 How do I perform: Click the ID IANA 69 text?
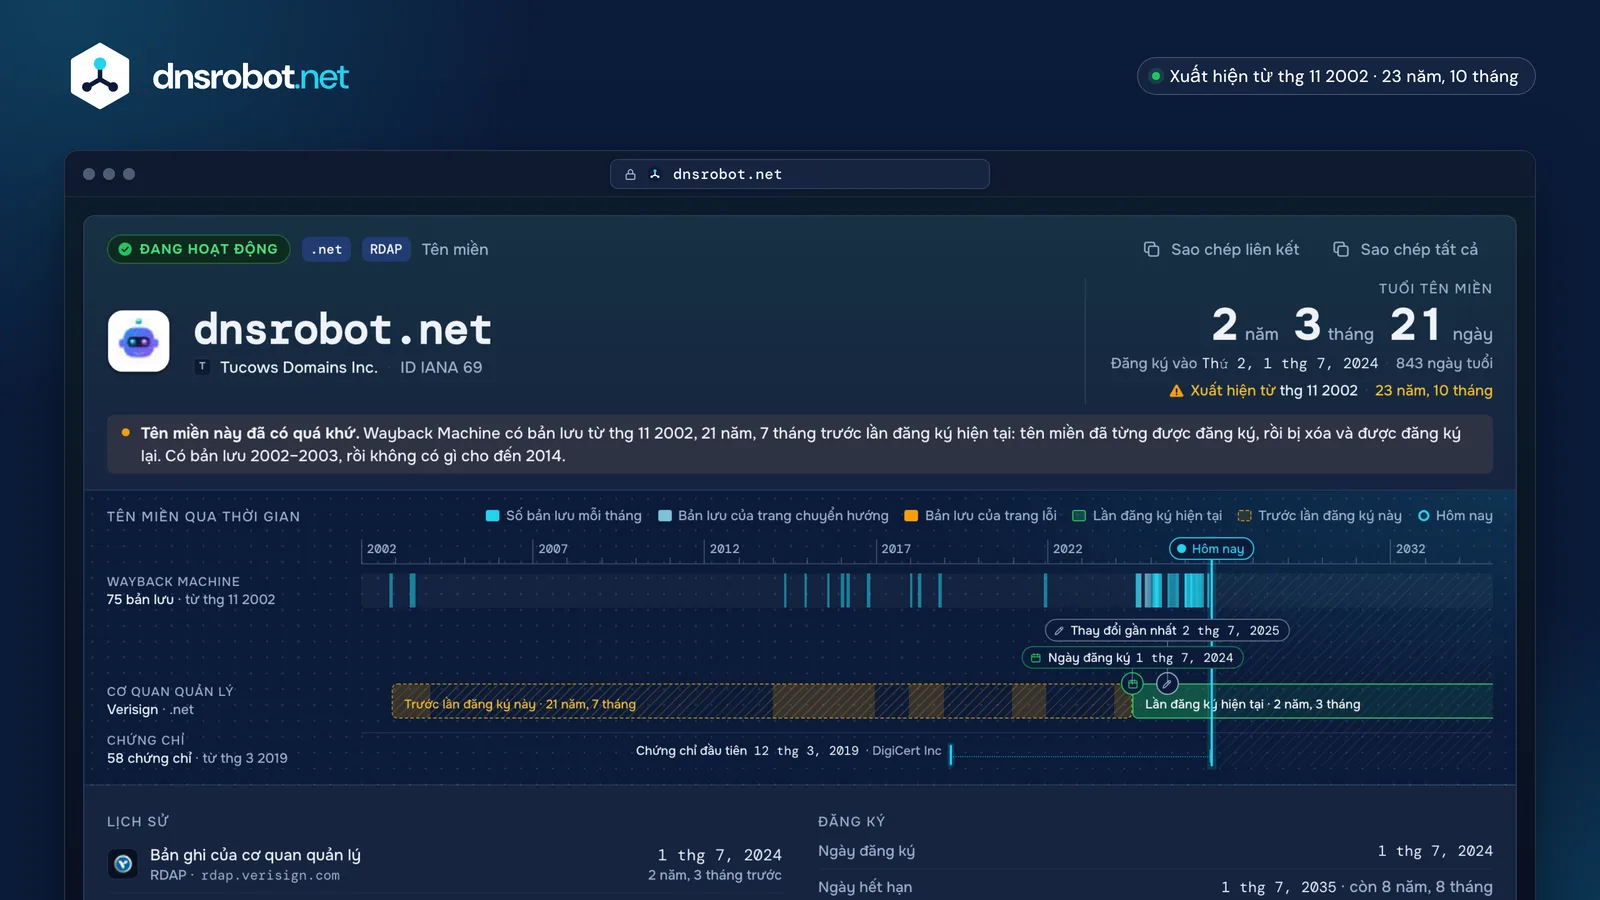coord(441,367)
